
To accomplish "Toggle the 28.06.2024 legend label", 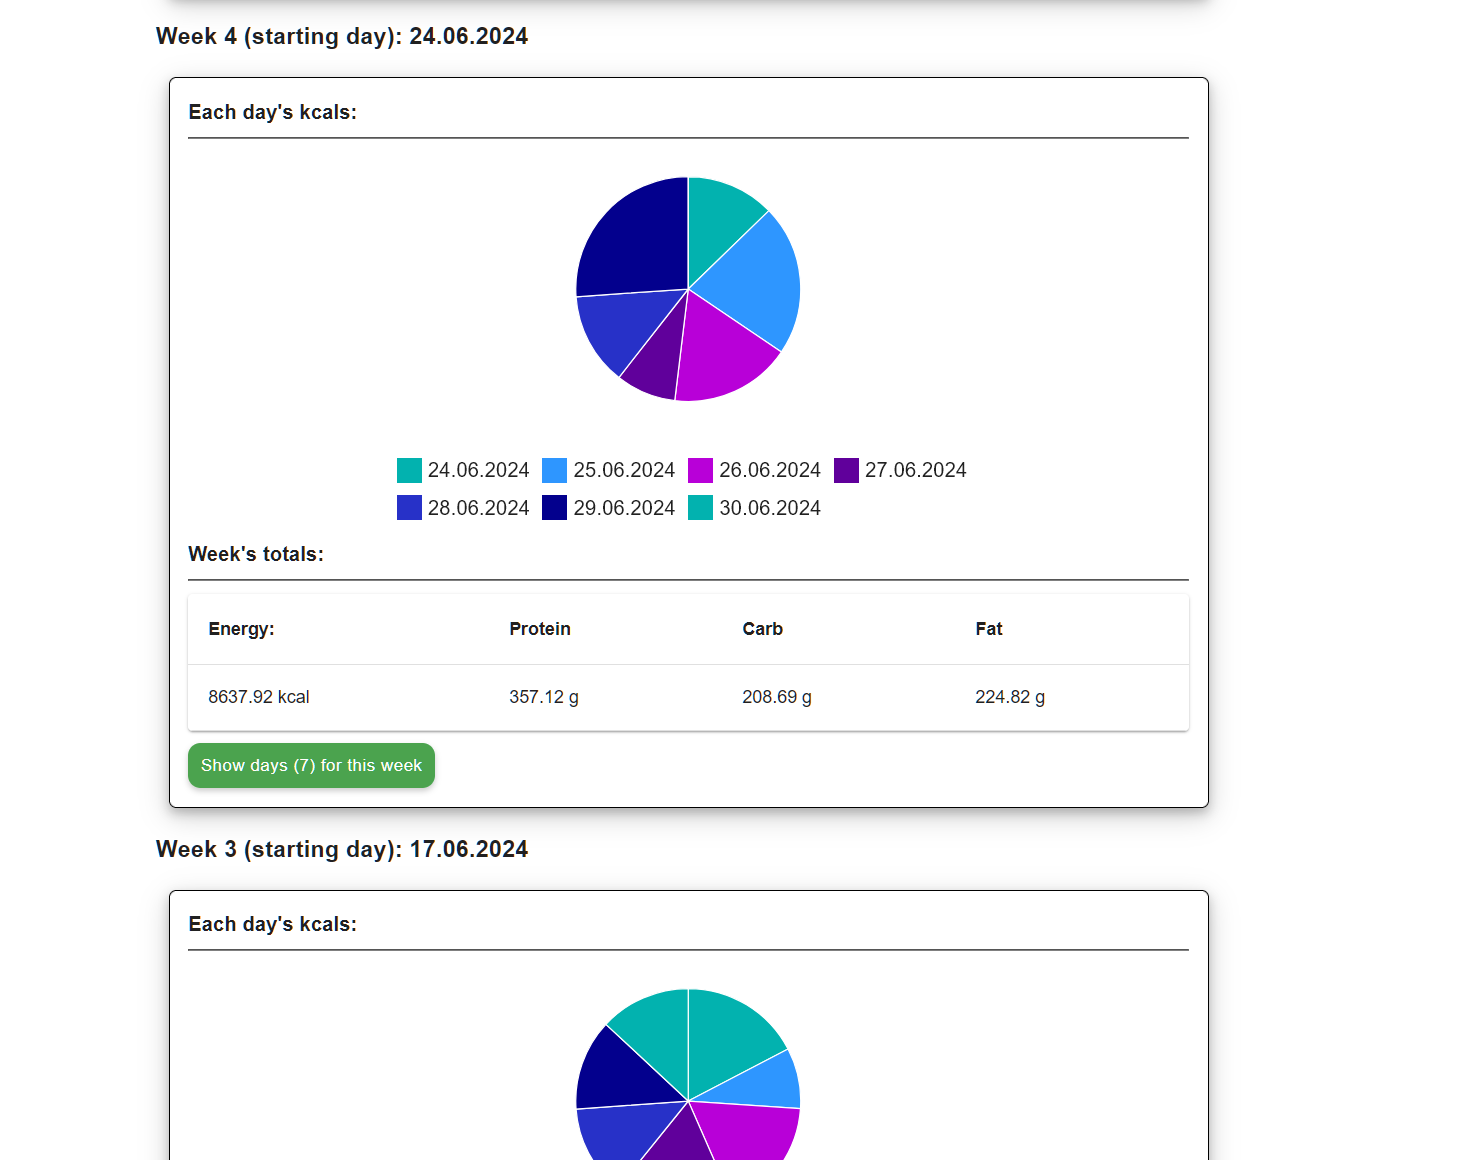I will [x=478, y=508].
